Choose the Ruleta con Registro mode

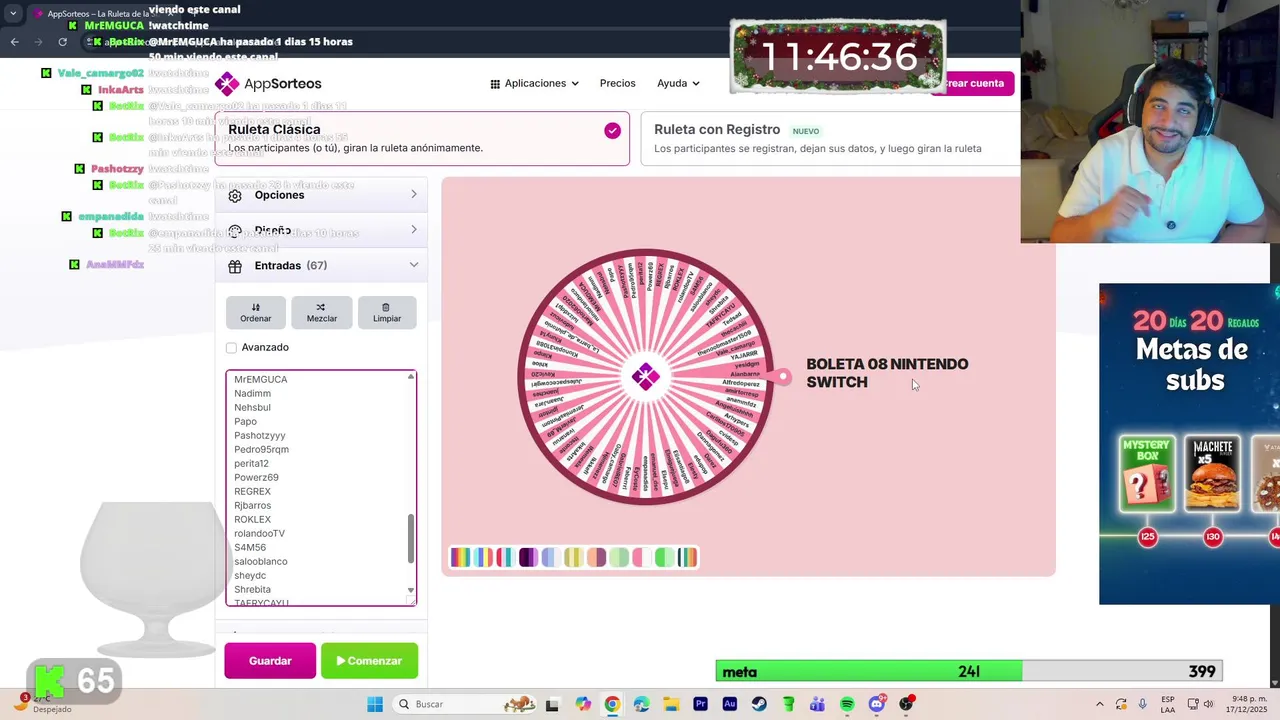pyautogui.click(x=830, y=139)
